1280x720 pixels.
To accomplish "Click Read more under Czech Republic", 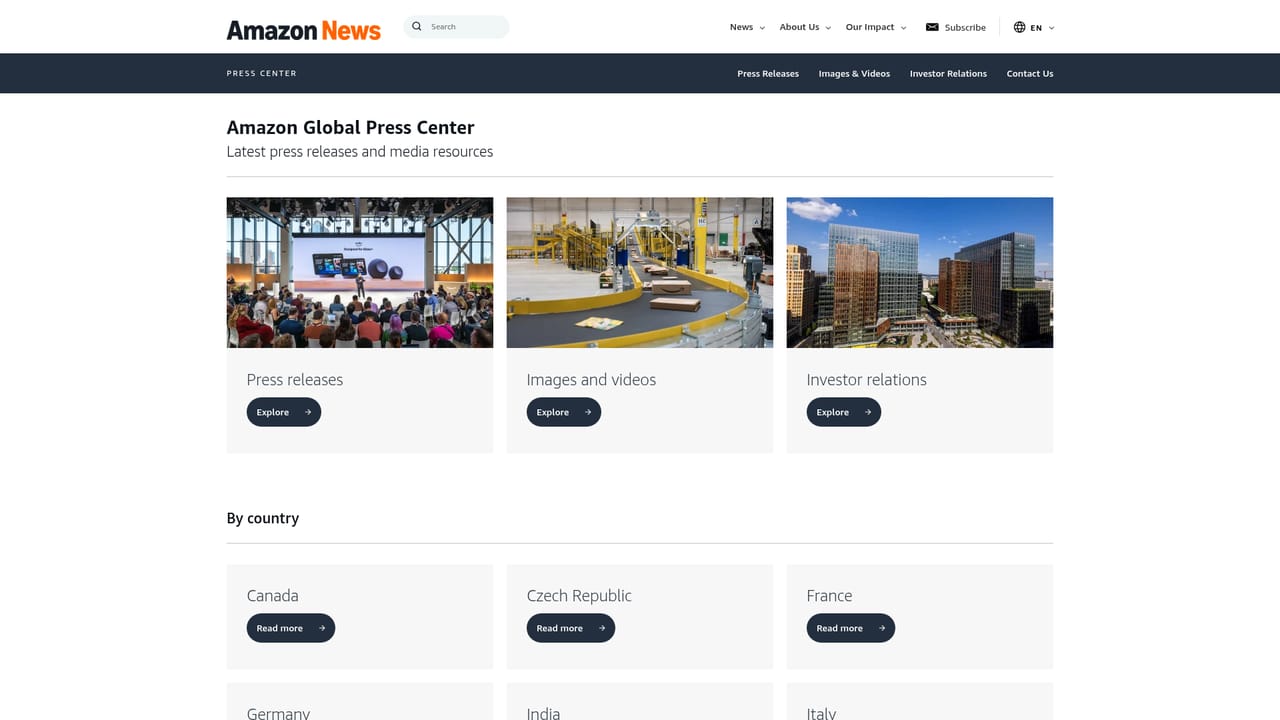I will 571,628.
